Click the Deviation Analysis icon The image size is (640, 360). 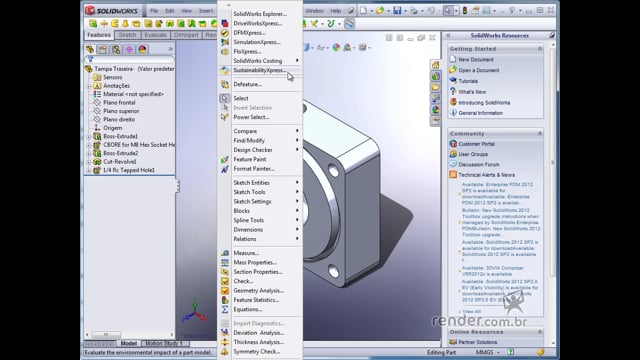pyautogui.click(x=225, y=333)
